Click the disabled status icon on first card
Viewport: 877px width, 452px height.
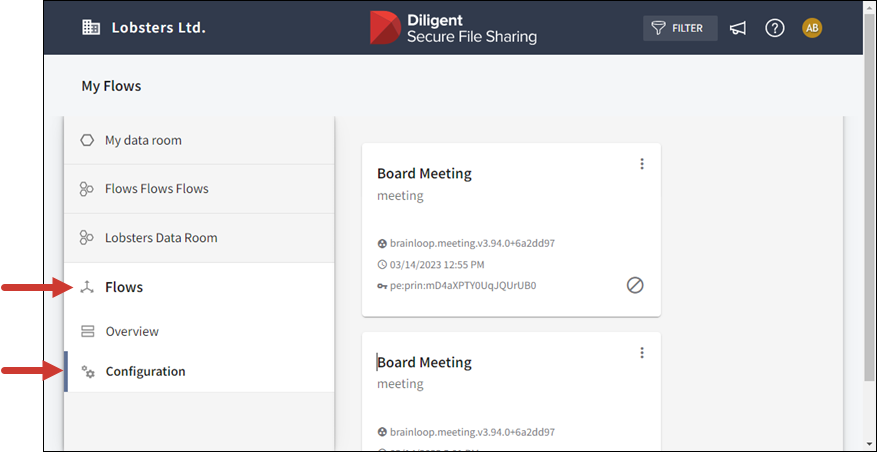(x=635, y=285)
